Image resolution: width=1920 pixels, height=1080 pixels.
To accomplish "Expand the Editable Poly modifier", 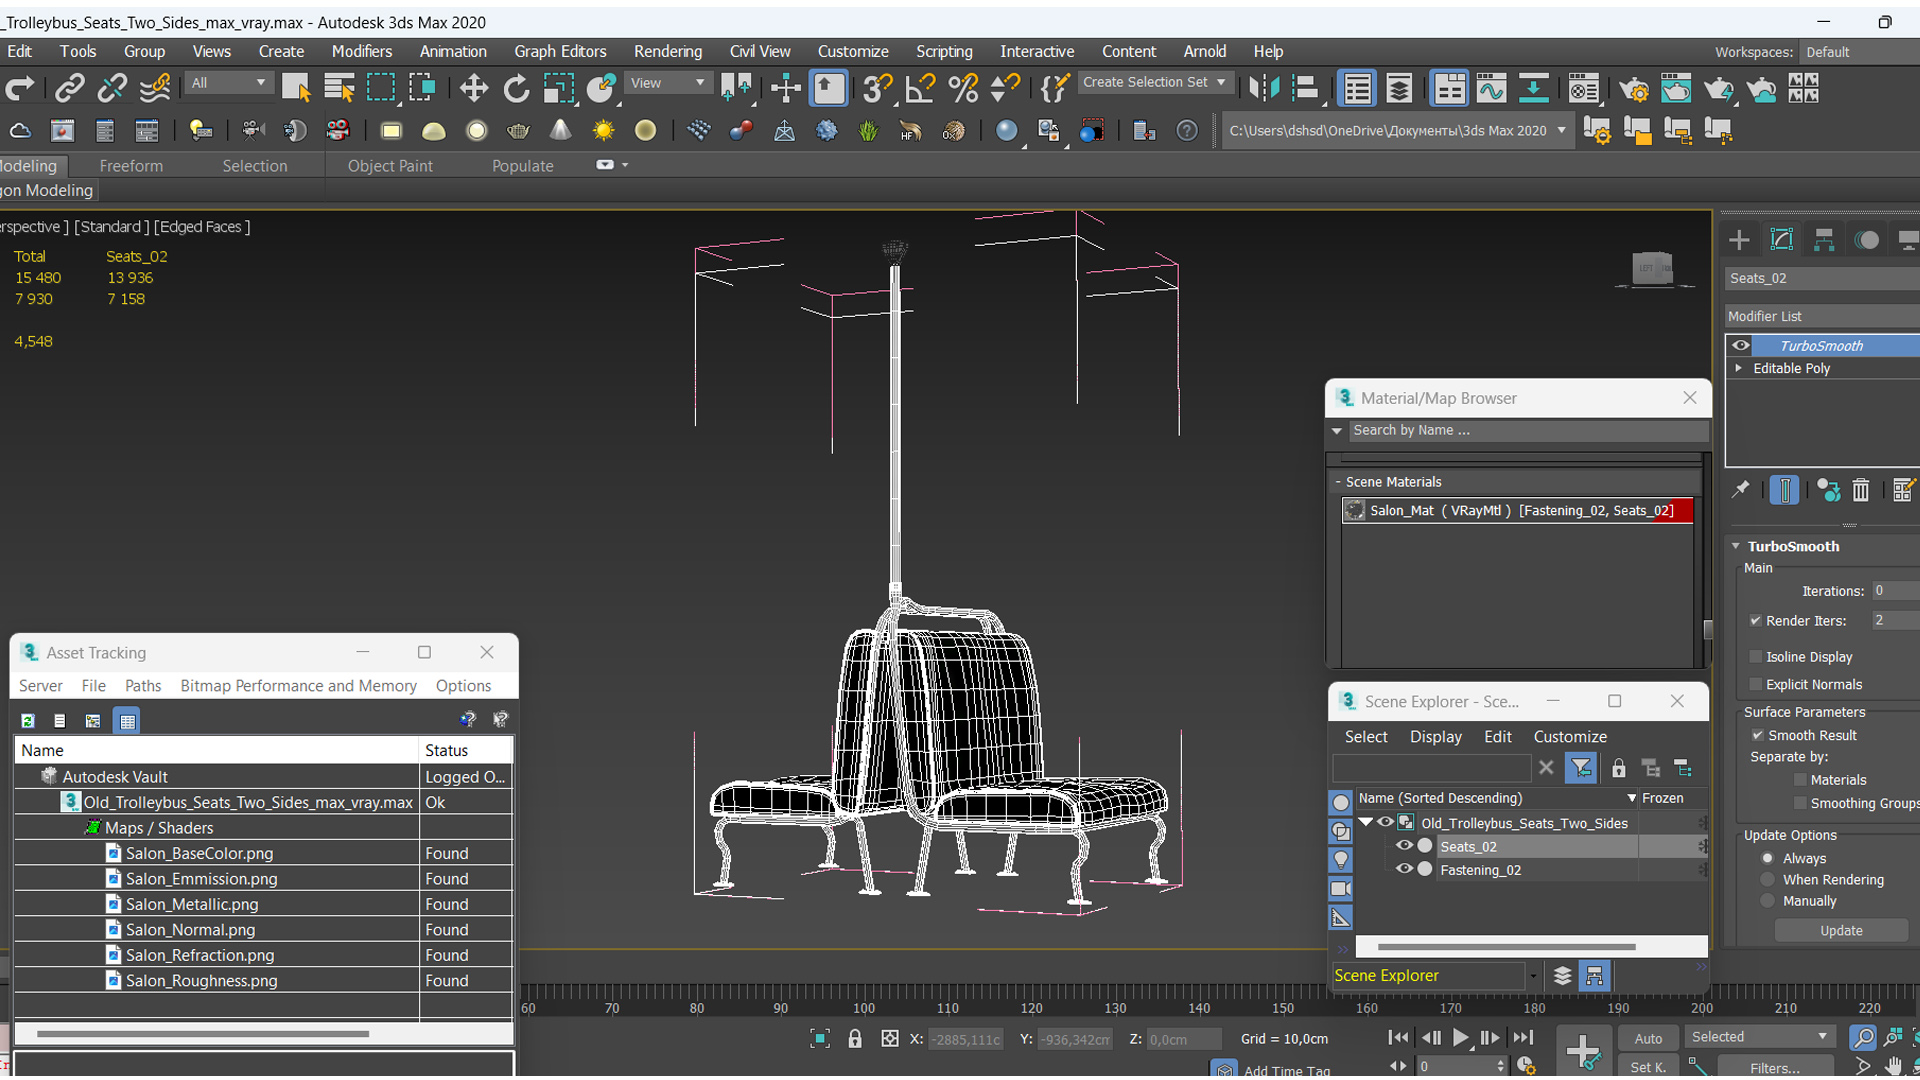I will coord(1739,368).
